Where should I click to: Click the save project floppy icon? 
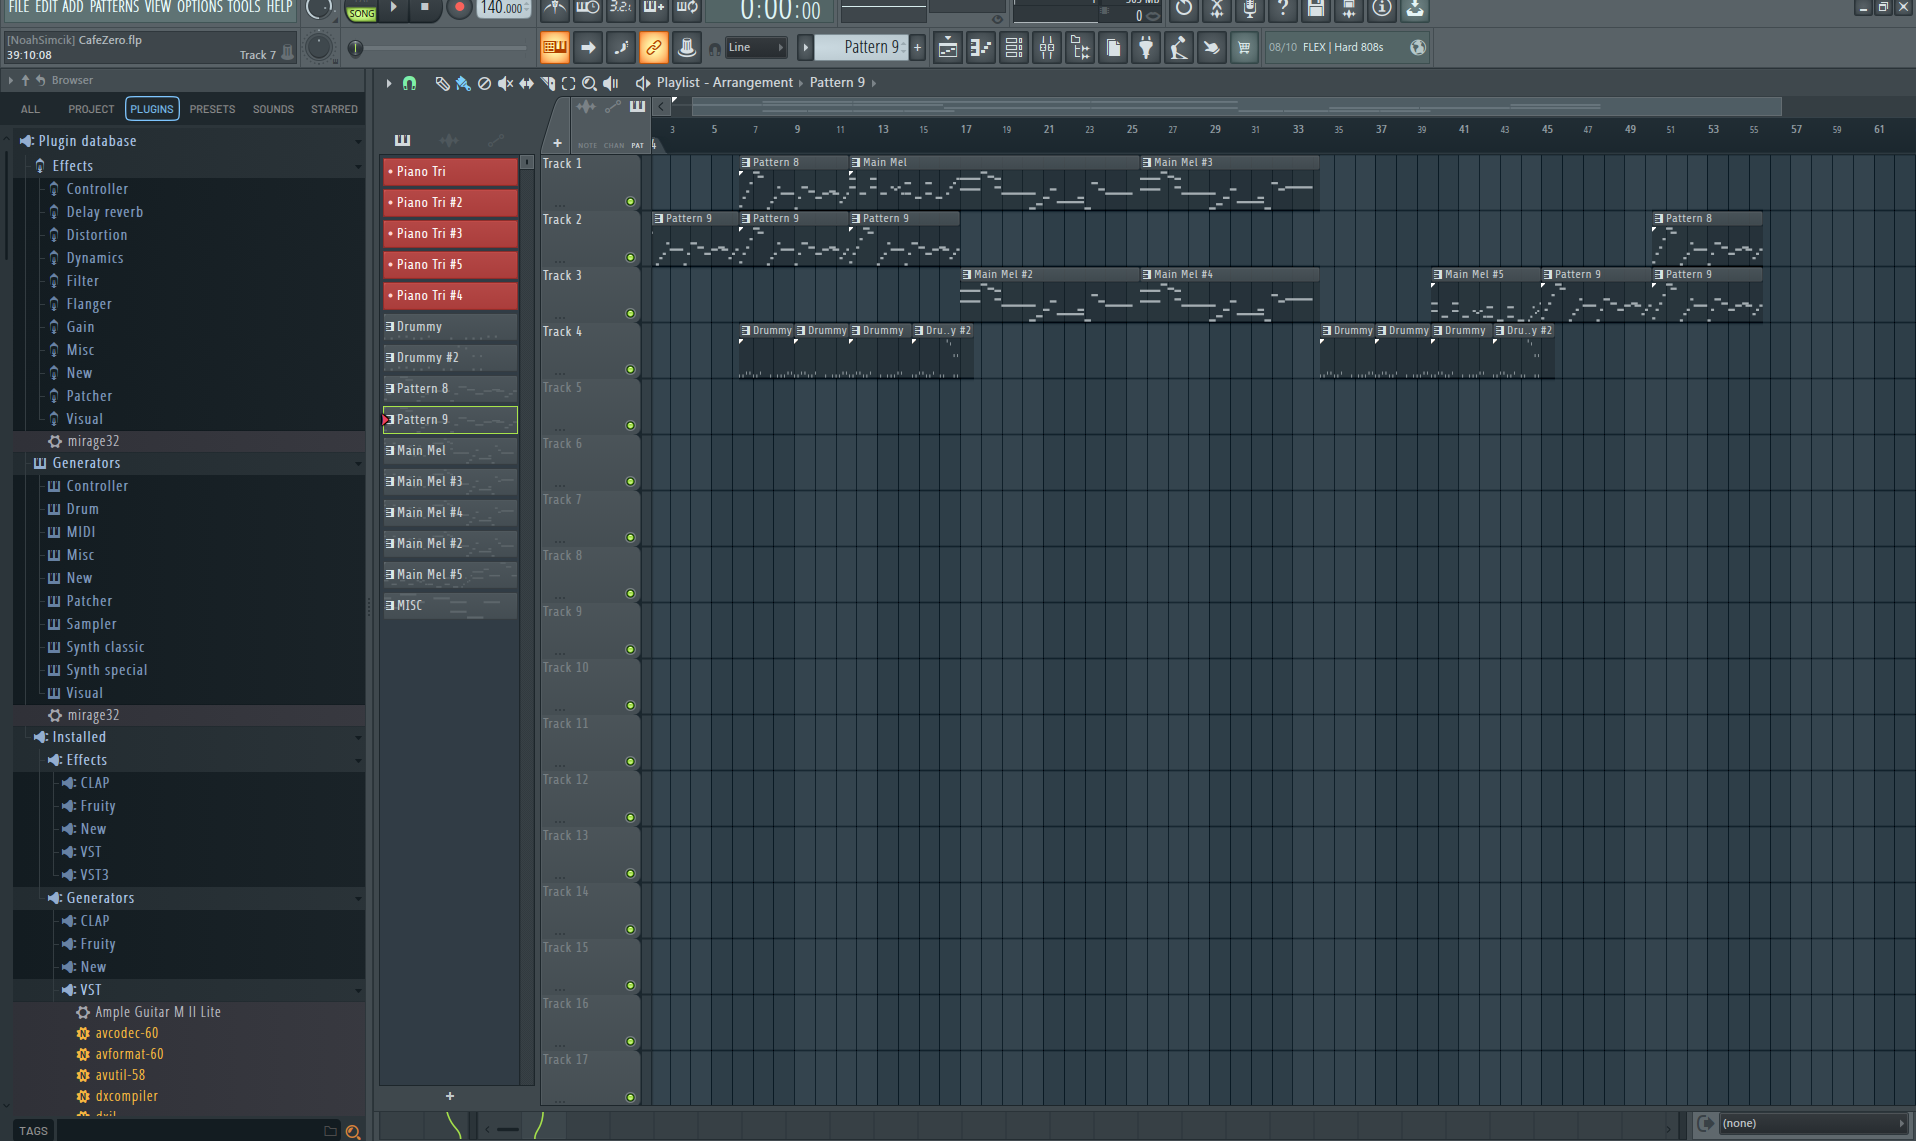point(1316,9)
